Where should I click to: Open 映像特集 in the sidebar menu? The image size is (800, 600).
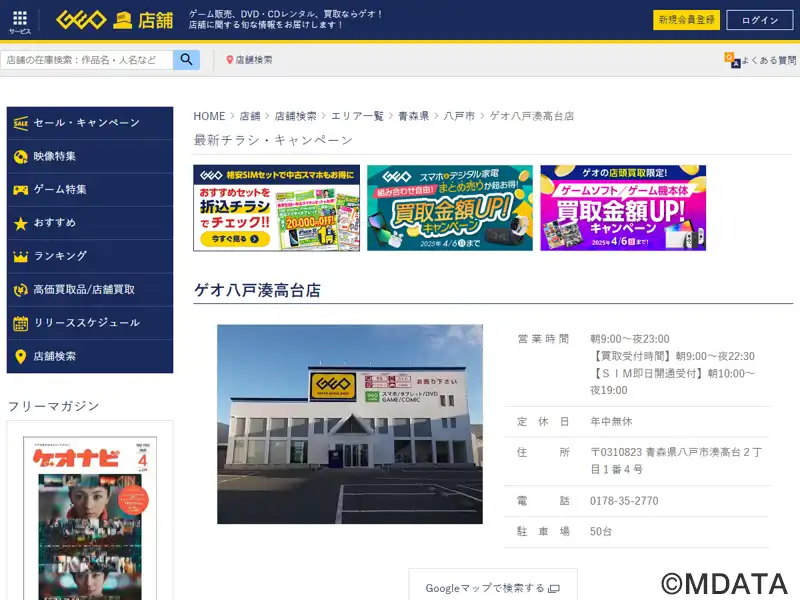[90, 157]
